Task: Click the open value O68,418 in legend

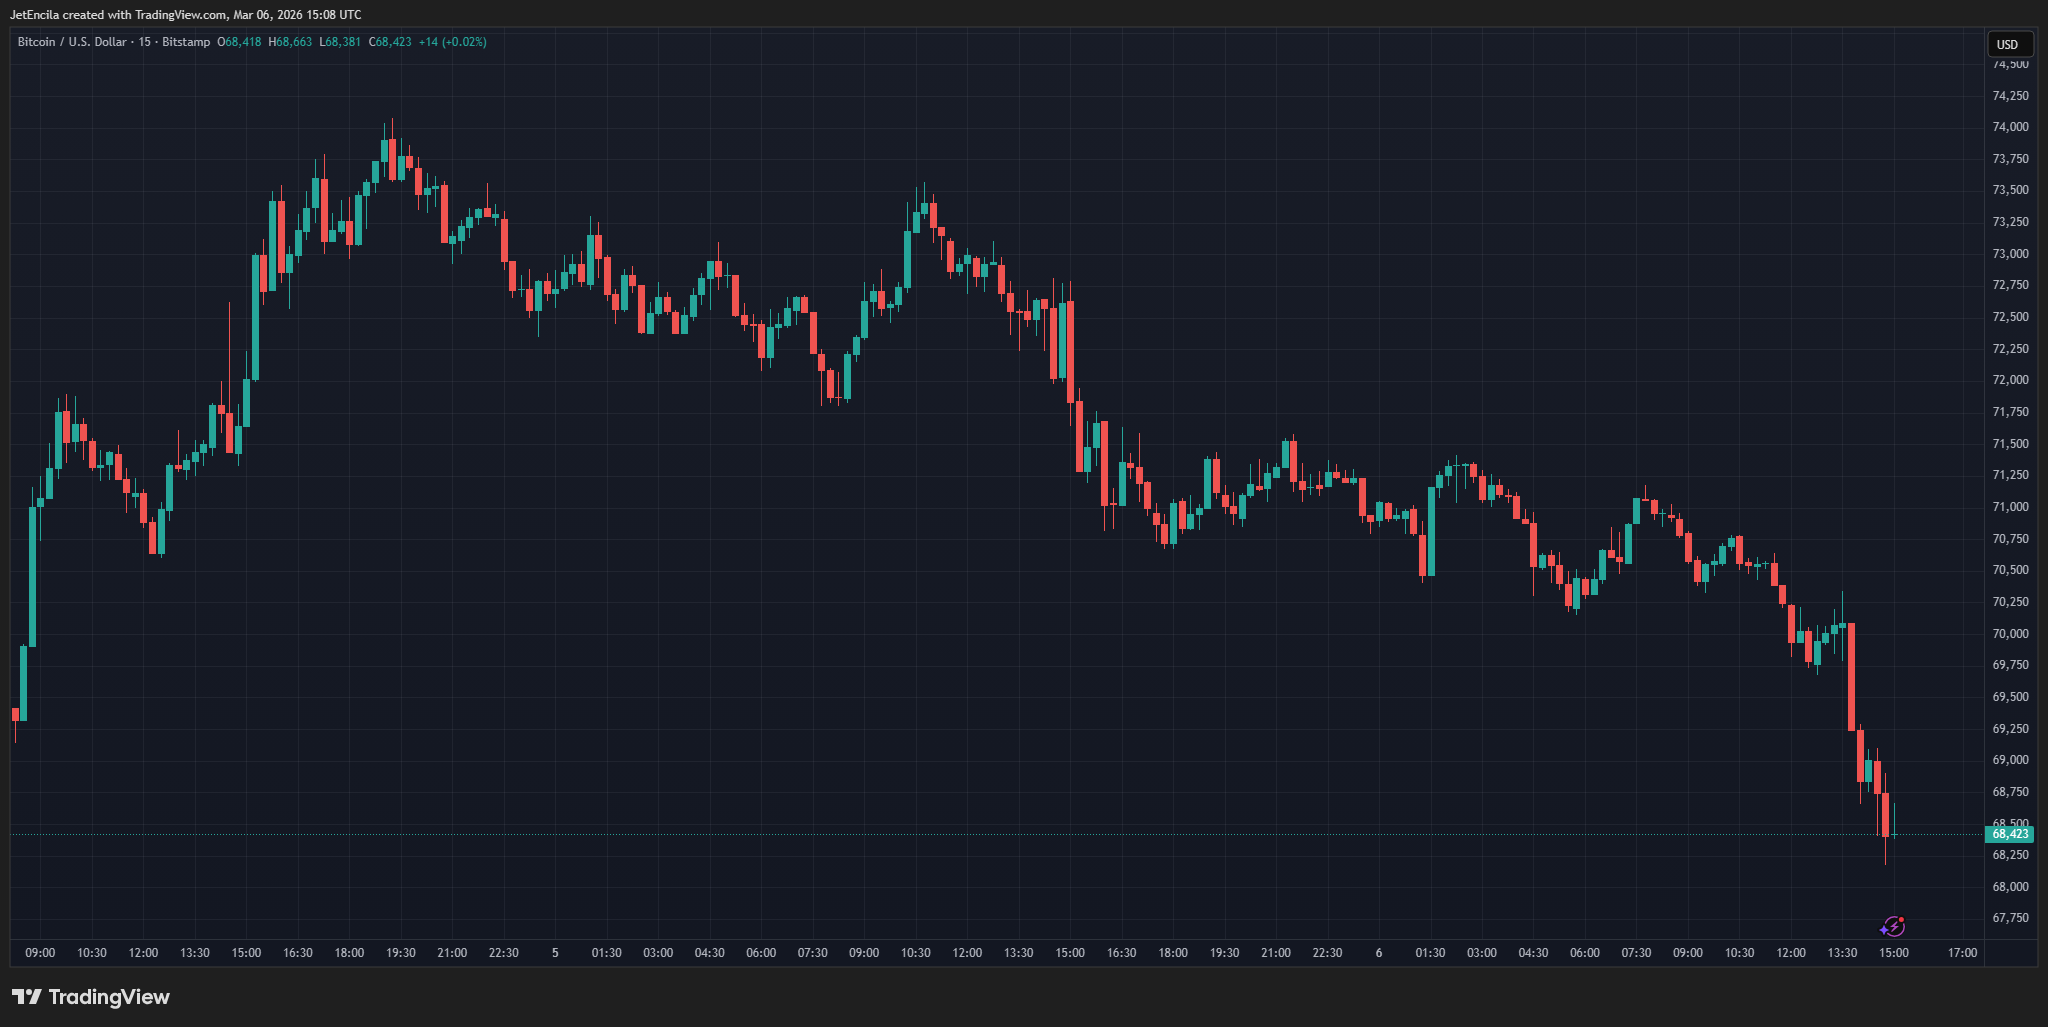Action: point(239,42)
